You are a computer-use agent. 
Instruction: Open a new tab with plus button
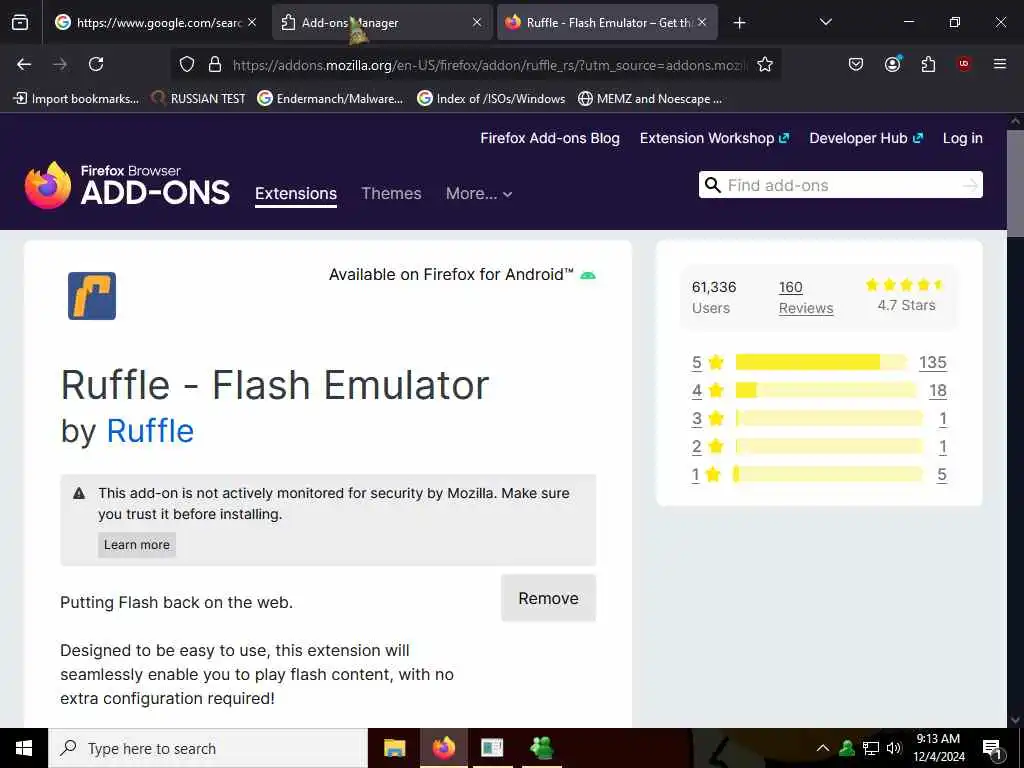(739, 23)
